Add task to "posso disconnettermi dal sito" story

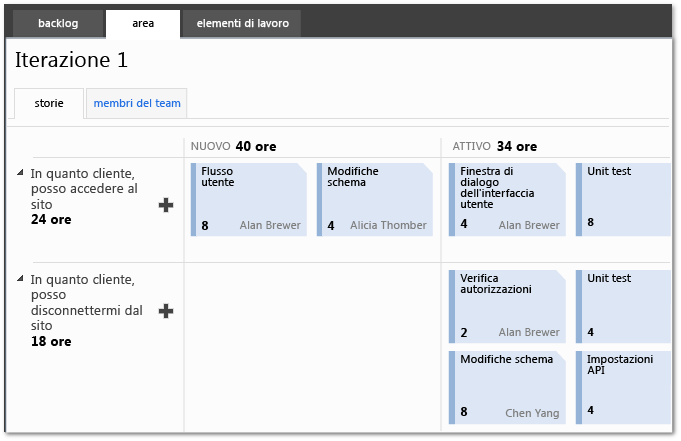[x=166, y=312]
